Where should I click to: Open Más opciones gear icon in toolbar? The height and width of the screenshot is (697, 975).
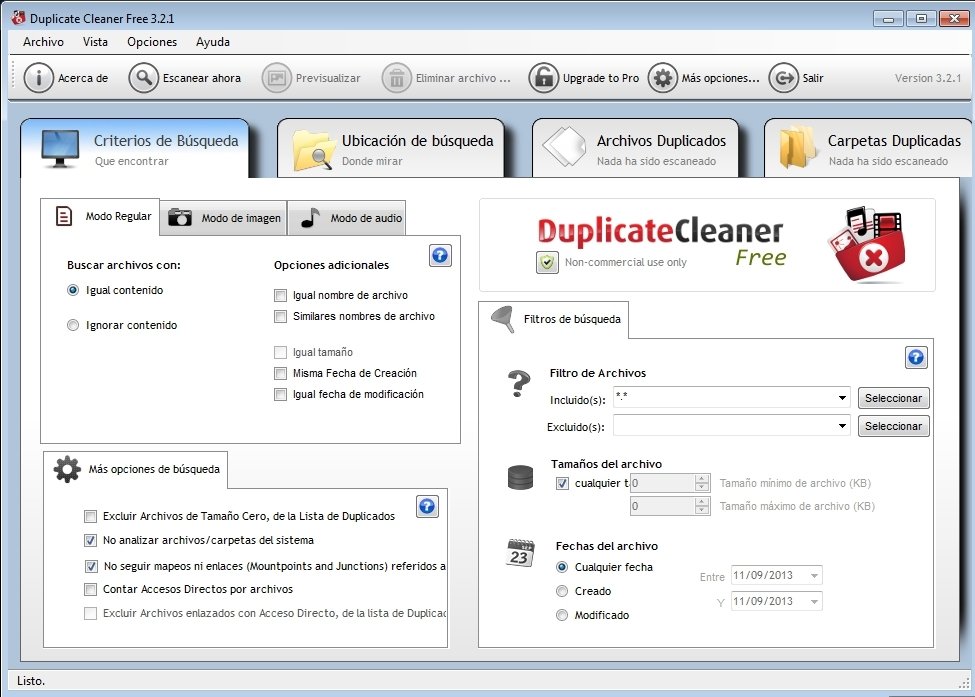[x=663, y=78]
